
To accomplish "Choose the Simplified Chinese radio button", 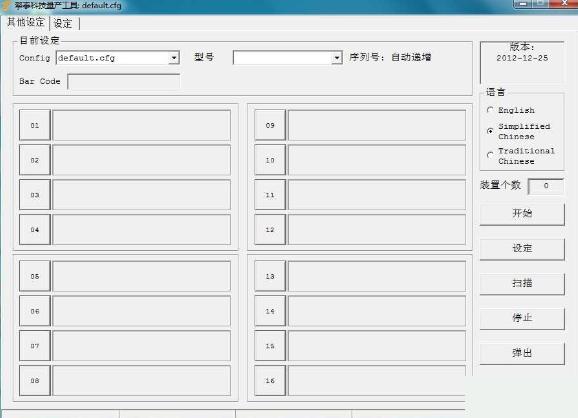I will tap(490, 131).
